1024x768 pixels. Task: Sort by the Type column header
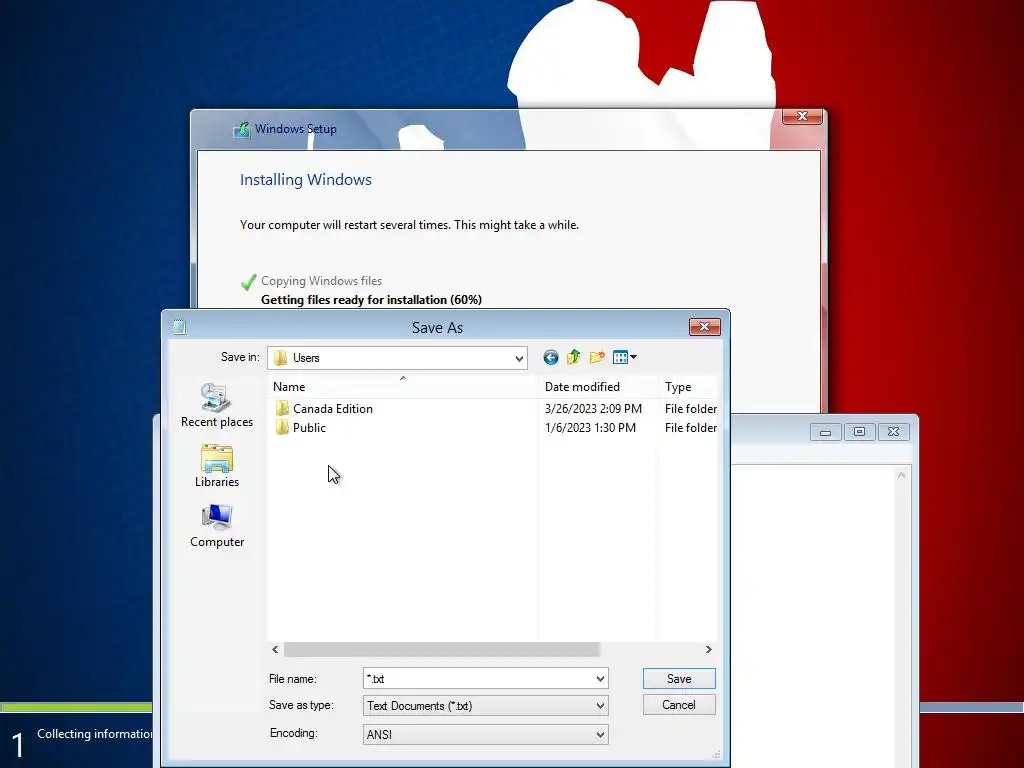688,387
